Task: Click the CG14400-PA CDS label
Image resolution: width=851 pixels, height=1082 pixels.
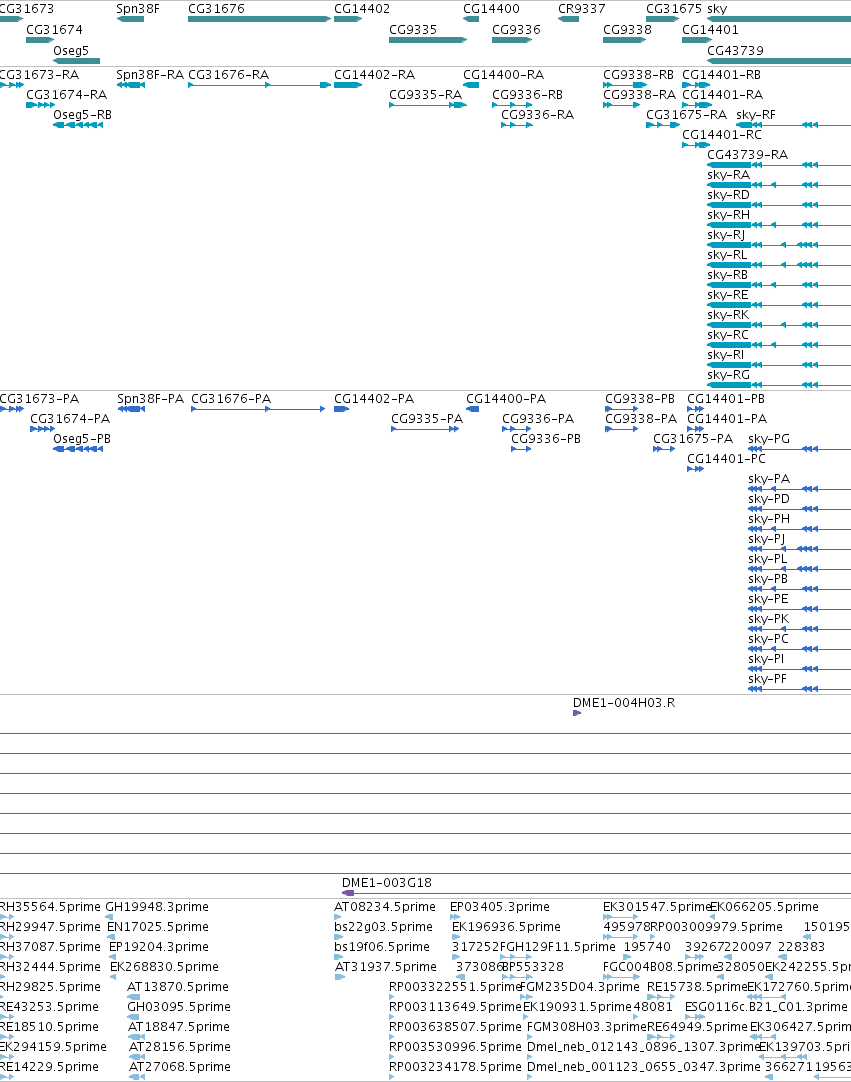Action: click(x=506, y=399)
